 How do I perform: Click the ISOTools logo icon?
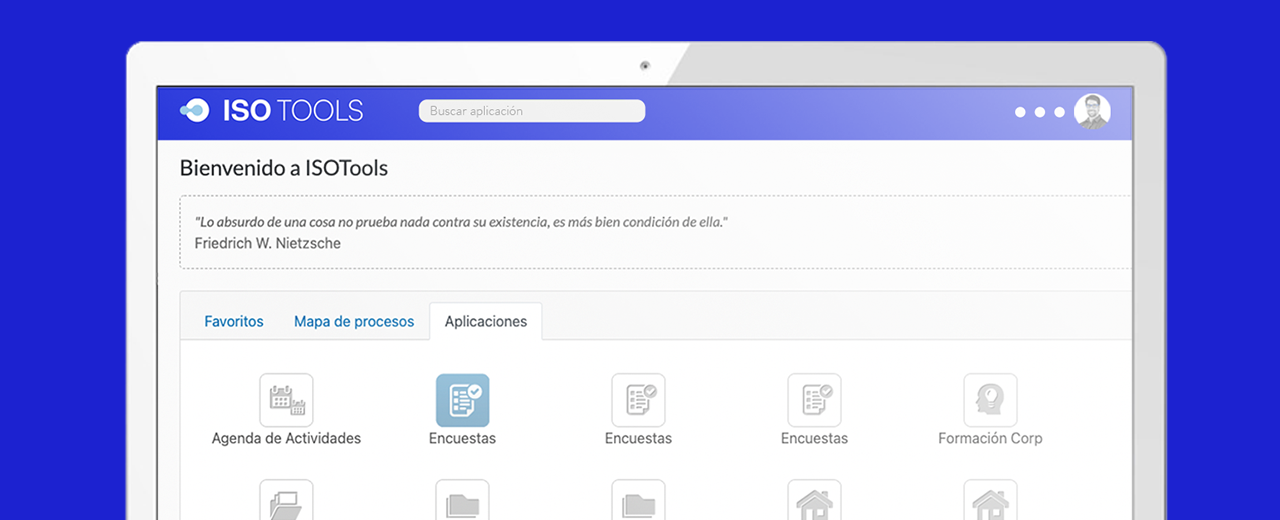click(194, 110)
